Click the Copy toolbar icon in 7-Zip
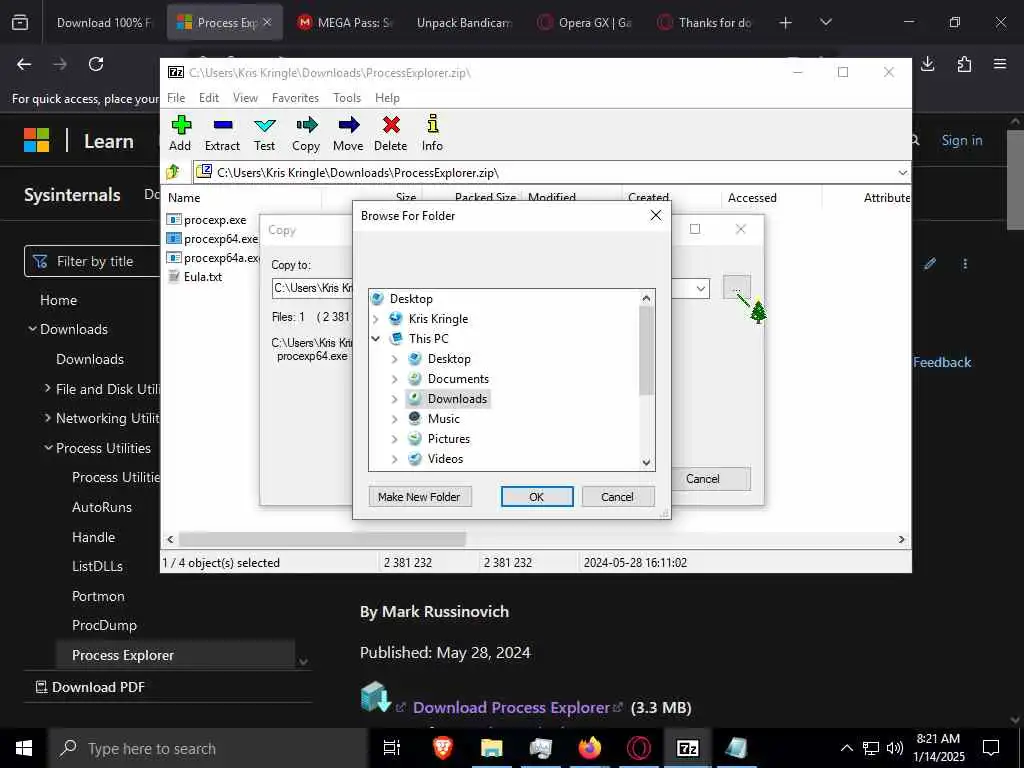This screenshot has width=1024, height=768. 306,133
